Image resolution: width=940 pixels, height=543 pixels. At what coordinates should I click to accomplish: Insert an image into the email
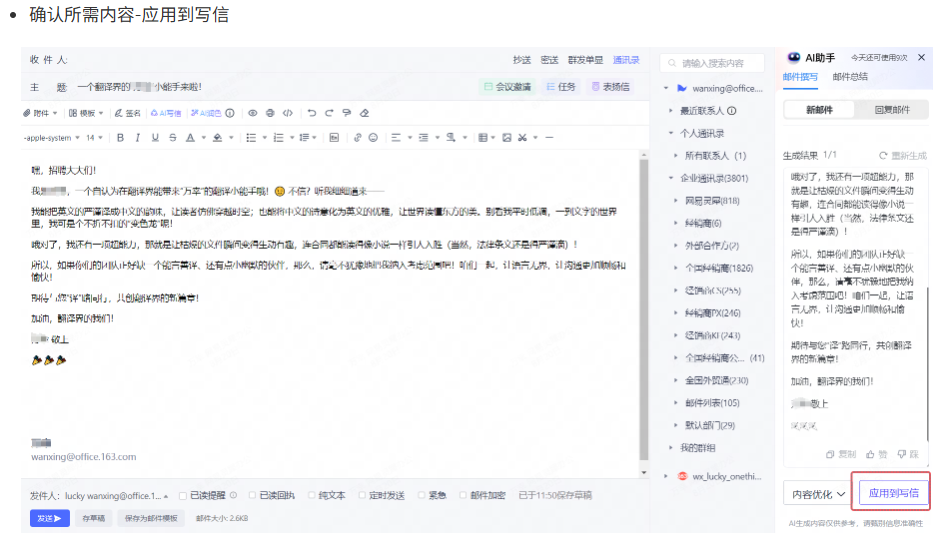(507, 138)
